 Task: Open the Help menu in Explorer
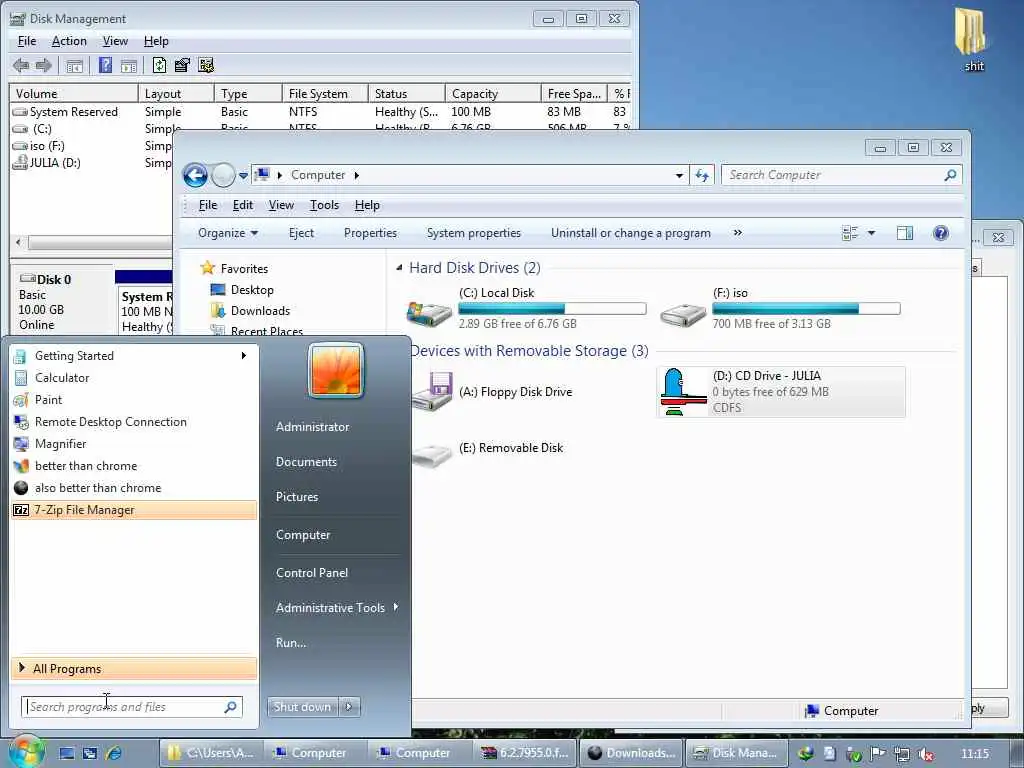coord(367,205)
